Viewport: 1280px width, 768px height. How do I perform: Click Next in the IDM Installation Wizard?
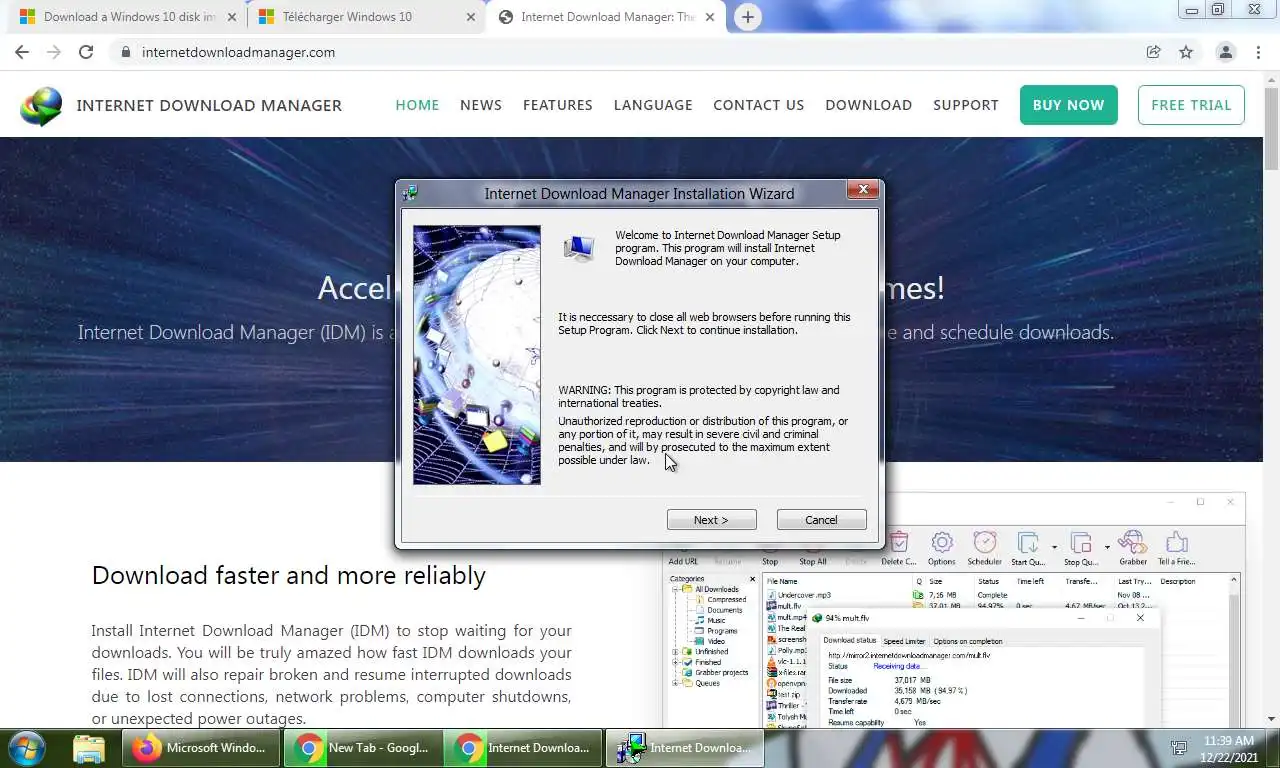(711, 520)
